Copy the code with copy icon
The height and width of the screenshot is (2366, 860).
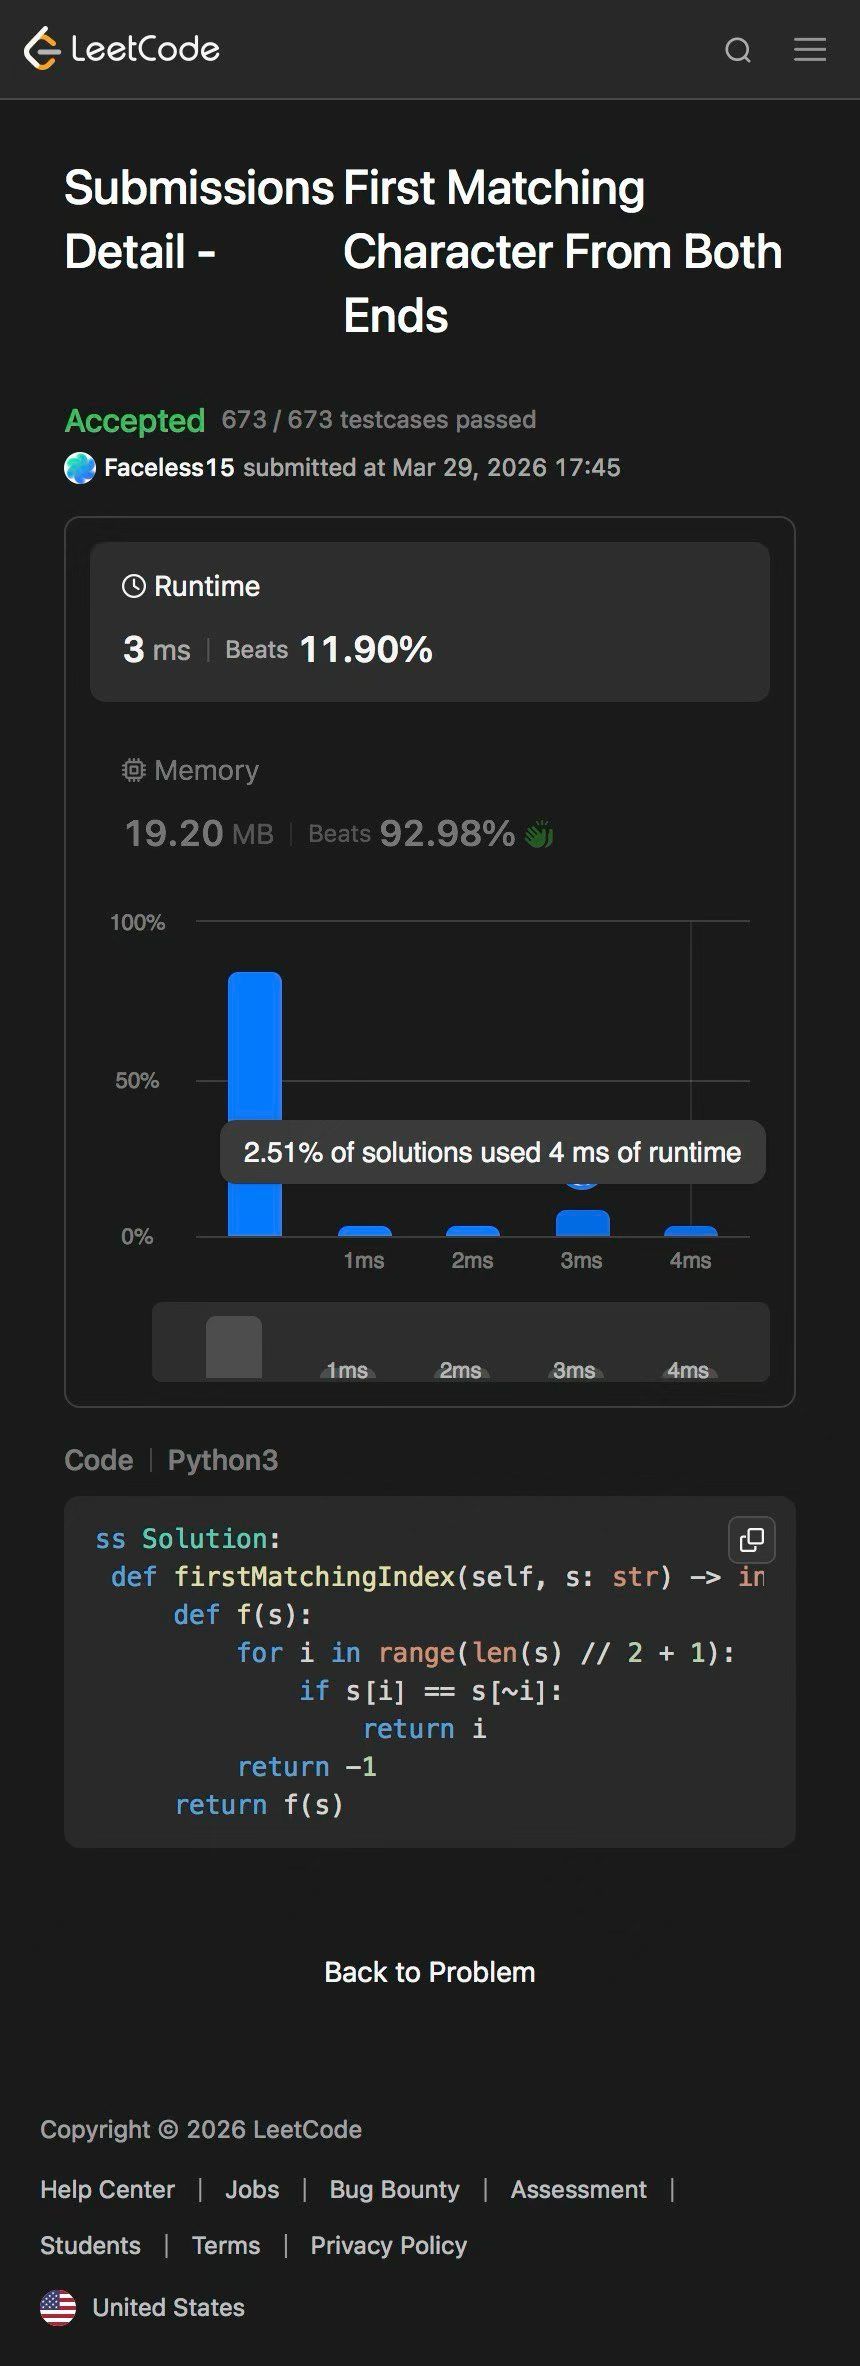(752, 1540)
